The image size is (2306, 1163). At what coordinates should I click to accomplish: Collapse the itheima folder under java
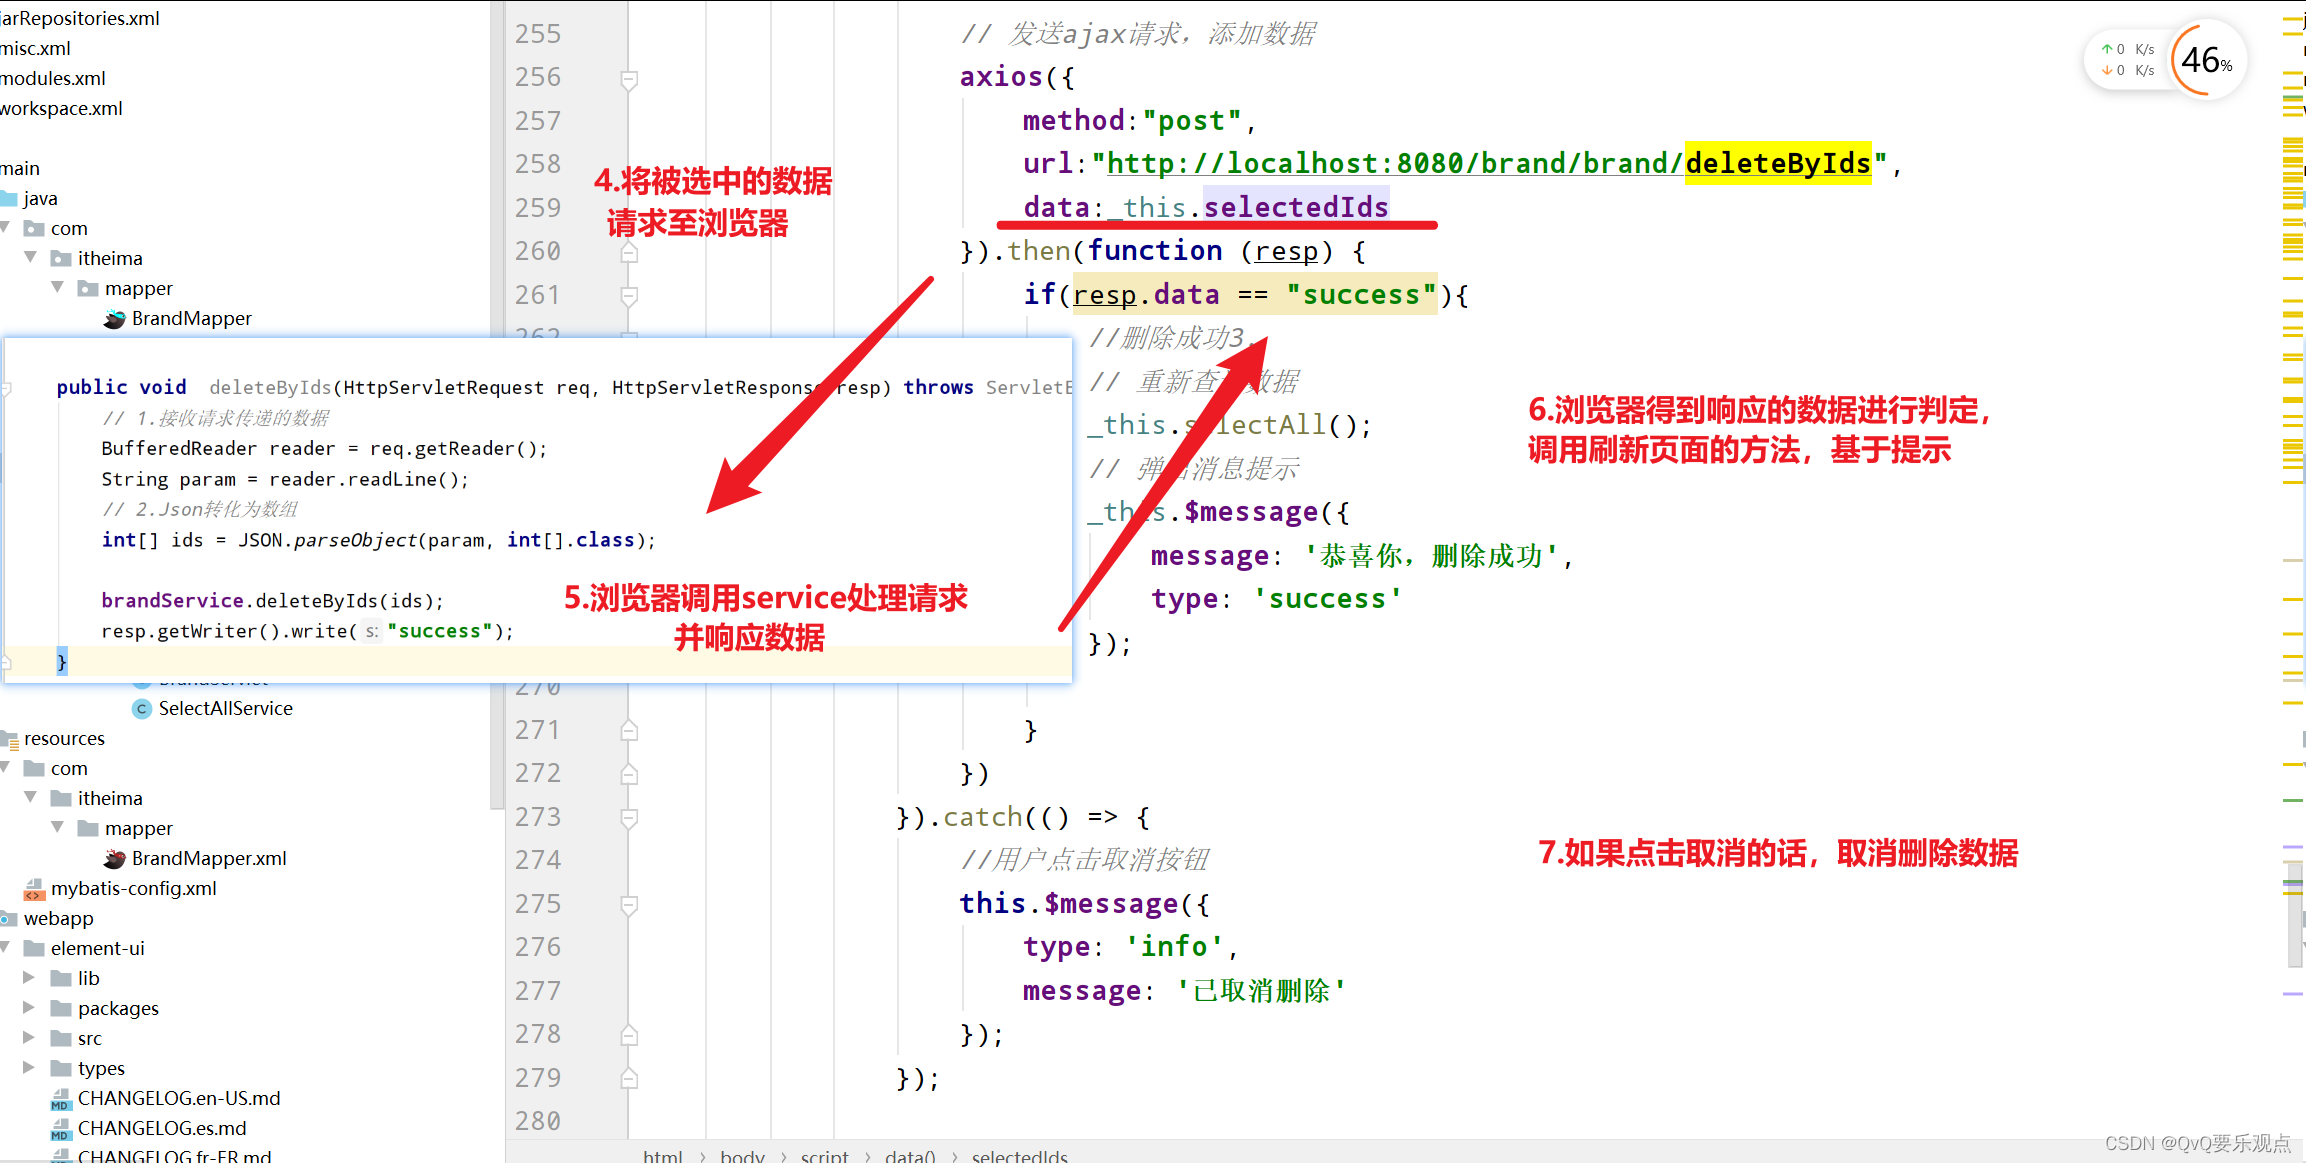pyautogui.click(x=31, y=257)
